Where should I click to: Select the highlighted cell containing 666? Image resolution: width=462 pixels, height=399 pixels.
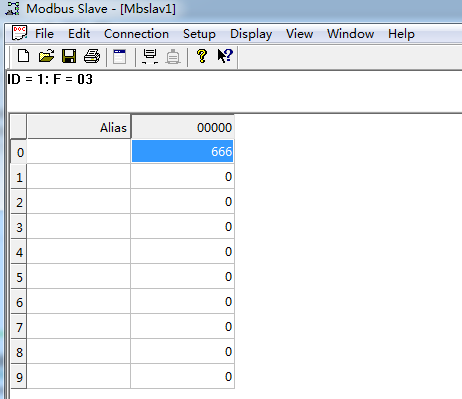pyautogui.click(x=182, y=151)
